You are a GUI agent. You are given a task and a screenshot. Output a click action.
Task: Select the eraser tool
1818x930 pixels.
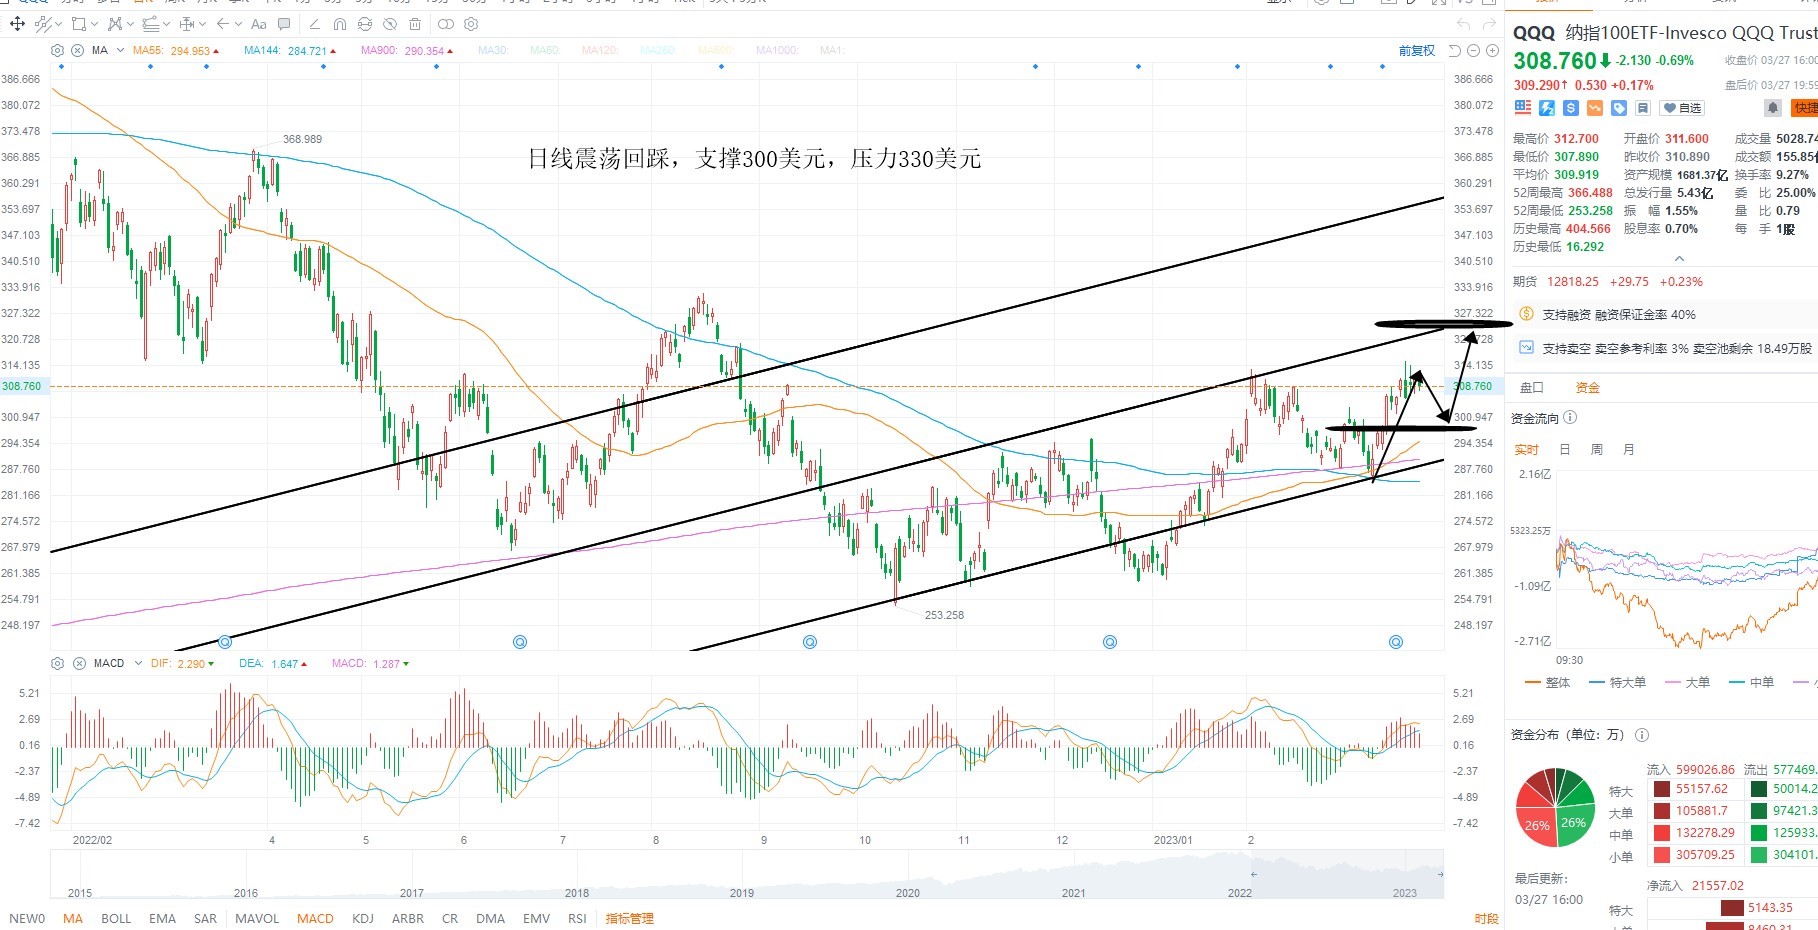coord(315,24)
